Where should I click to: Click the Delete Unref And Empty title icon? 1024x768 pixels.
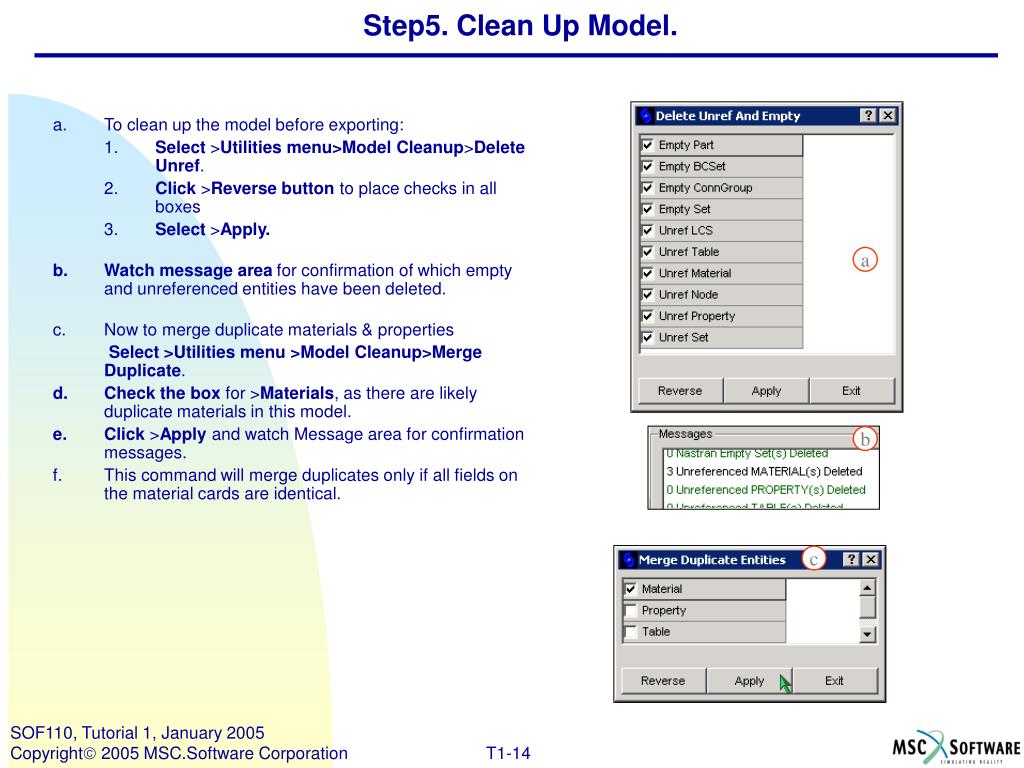tap(646, 116)
